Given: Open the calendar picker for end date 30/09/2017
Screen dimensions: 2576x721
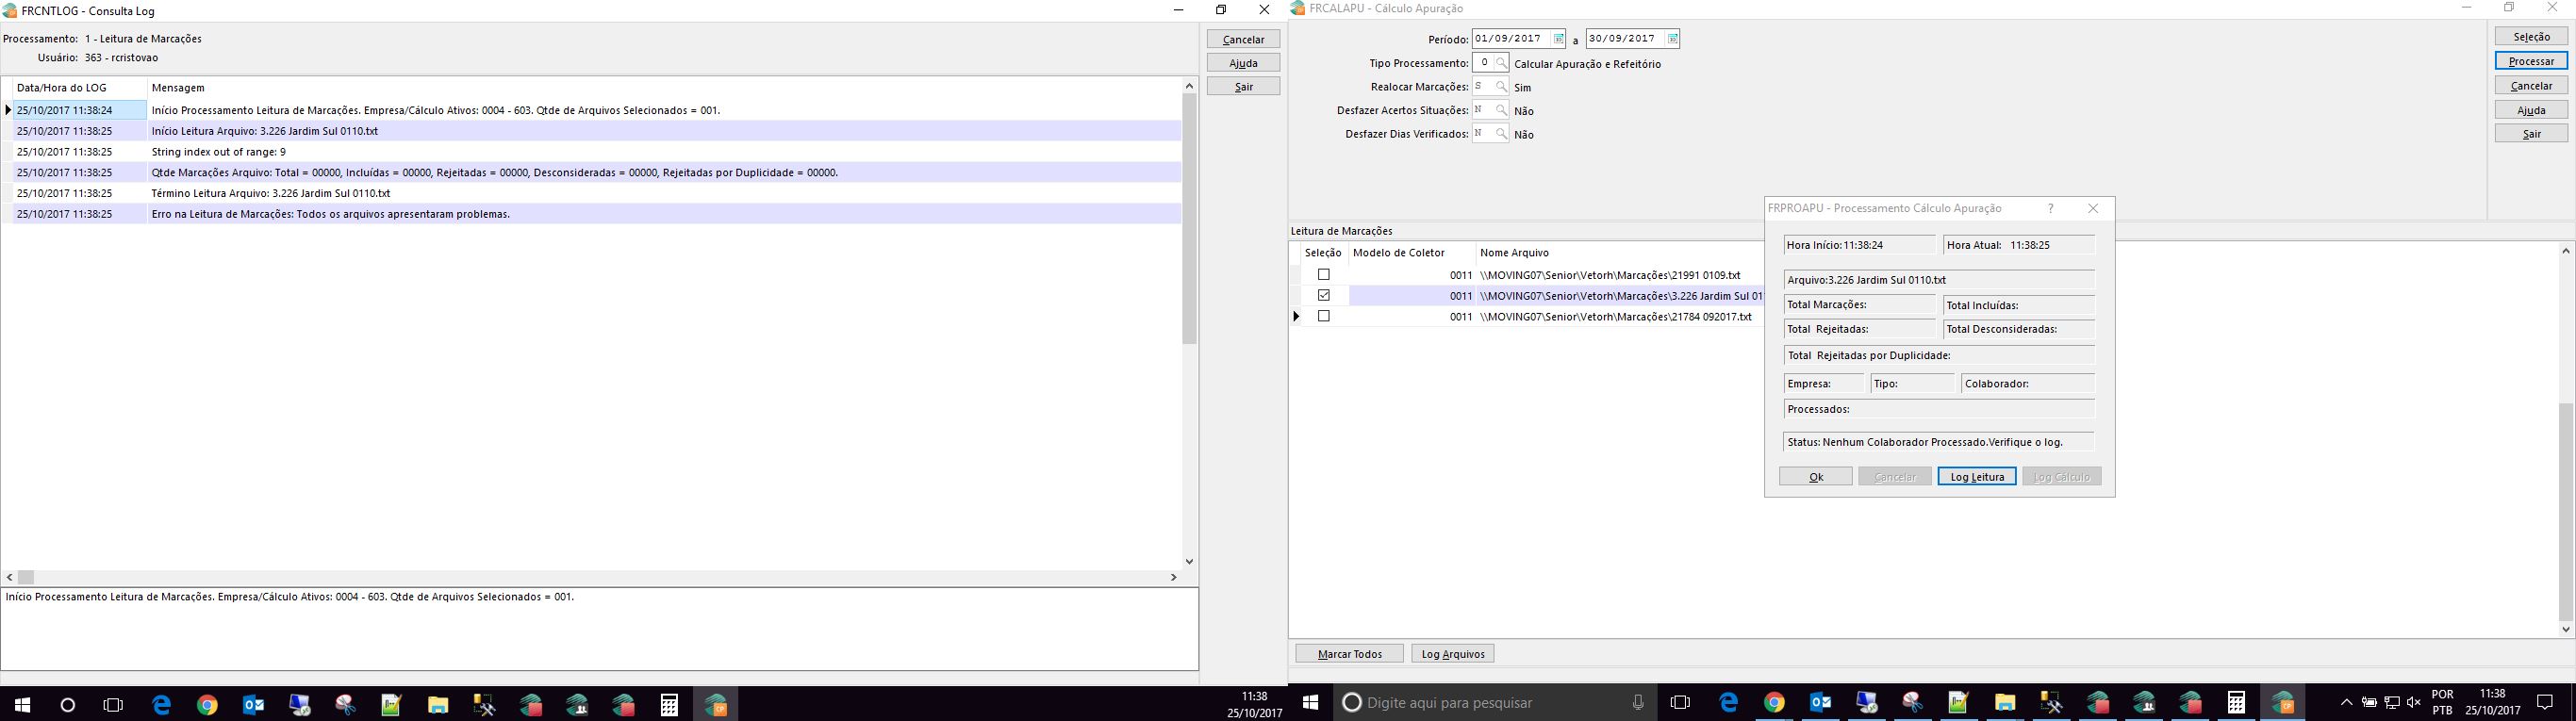Looking at the screenshot, I should [x=1672, y=39].
